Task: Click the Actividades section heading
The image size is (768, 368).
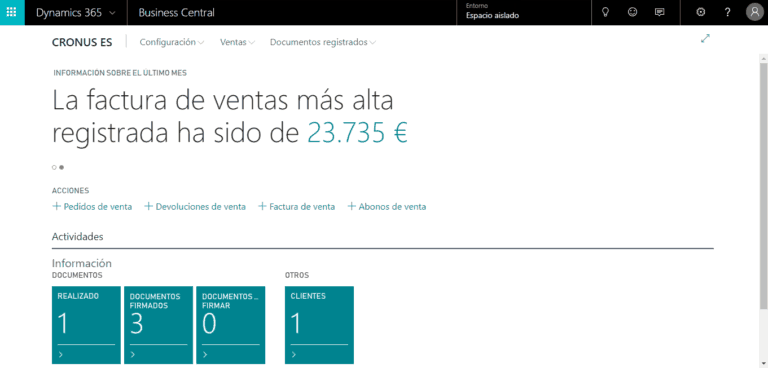Action: pos(77,237)
